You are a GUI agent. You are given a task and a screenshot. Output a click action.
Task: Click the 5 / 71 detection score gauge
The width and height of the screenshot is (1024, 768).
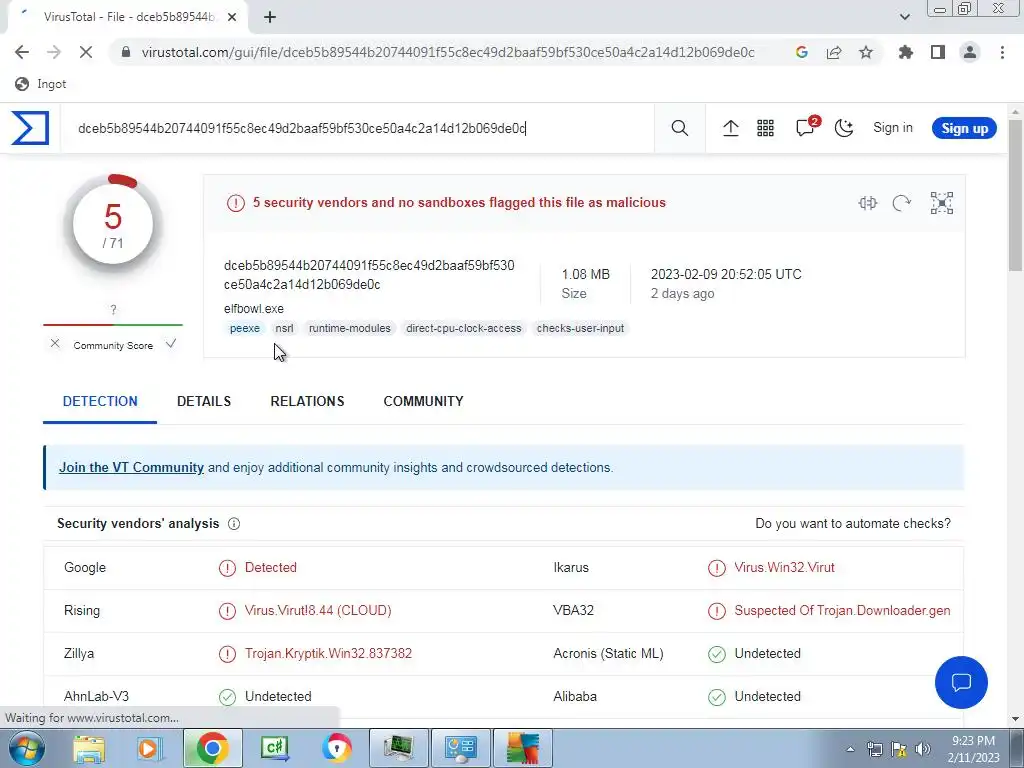click(113, 224)
